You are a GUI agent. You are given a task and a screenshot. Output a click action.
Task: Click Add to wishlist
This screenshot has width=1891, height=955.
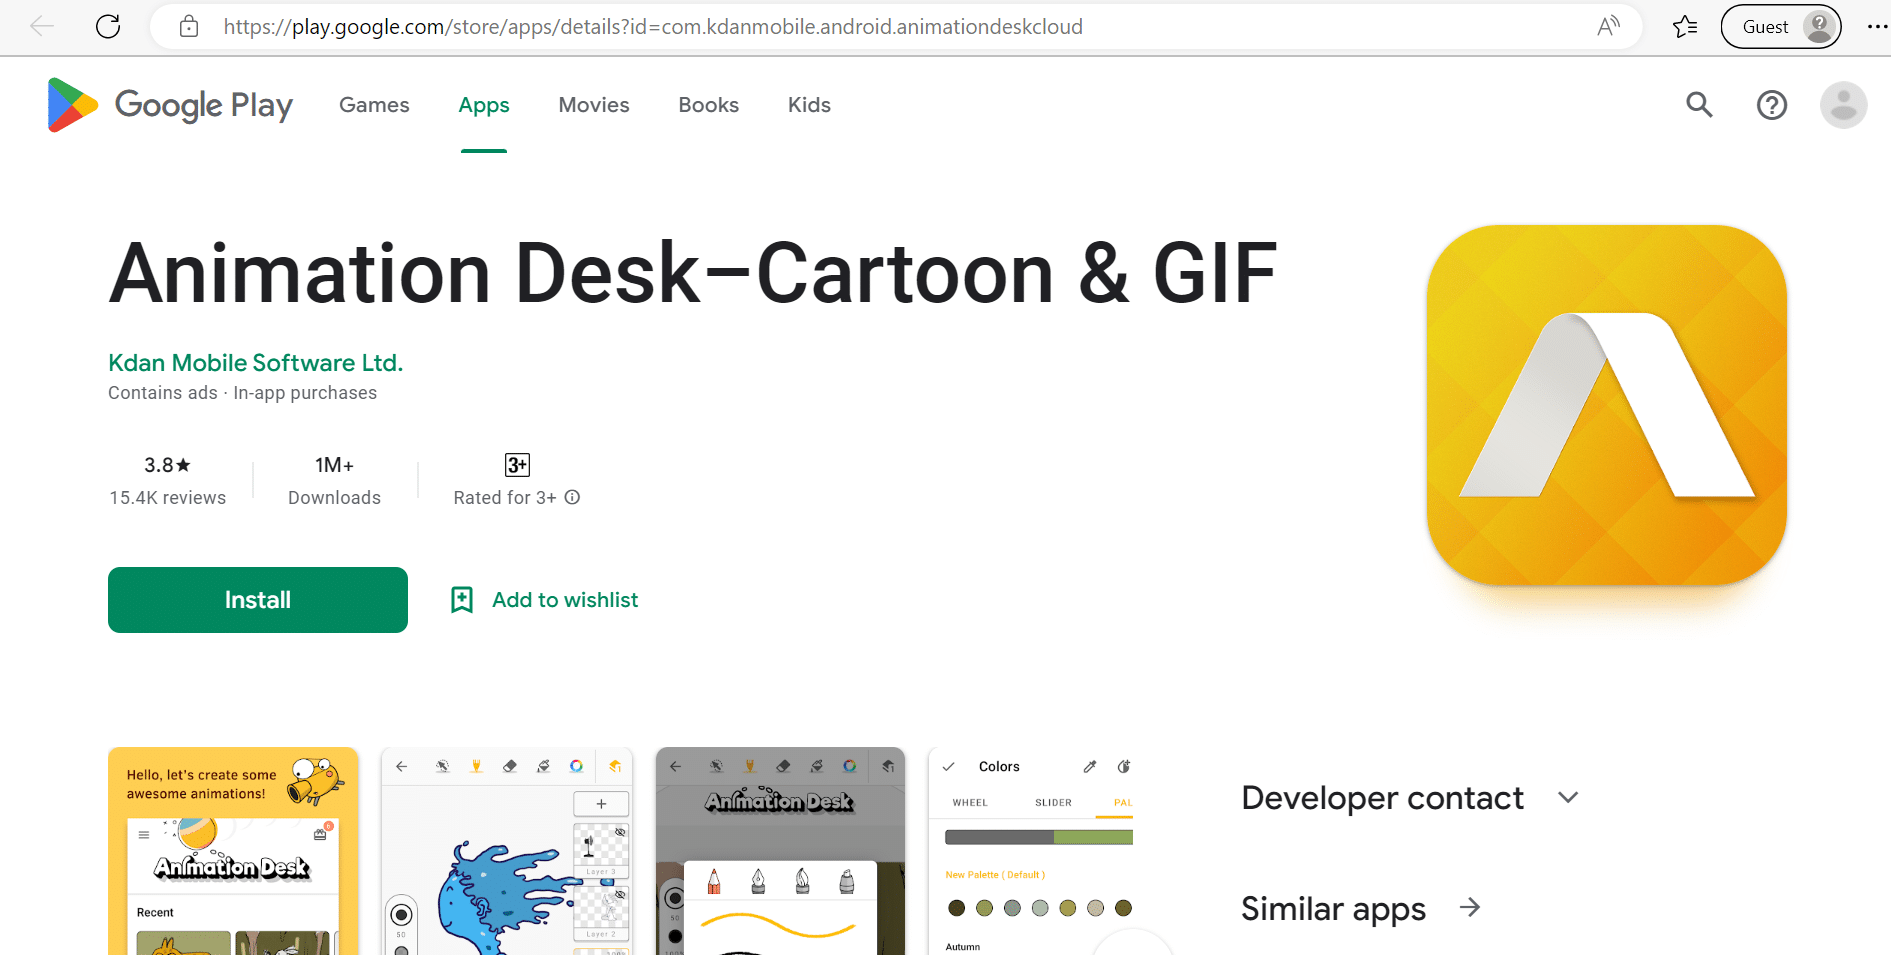coord(565,600)
